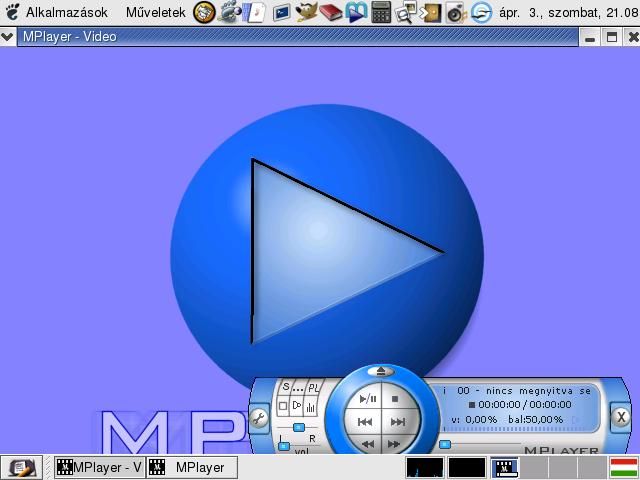This screenshot has height=480, width=640.
Task: Show desktop using bottom-left panel button
Action: [21, 468]
